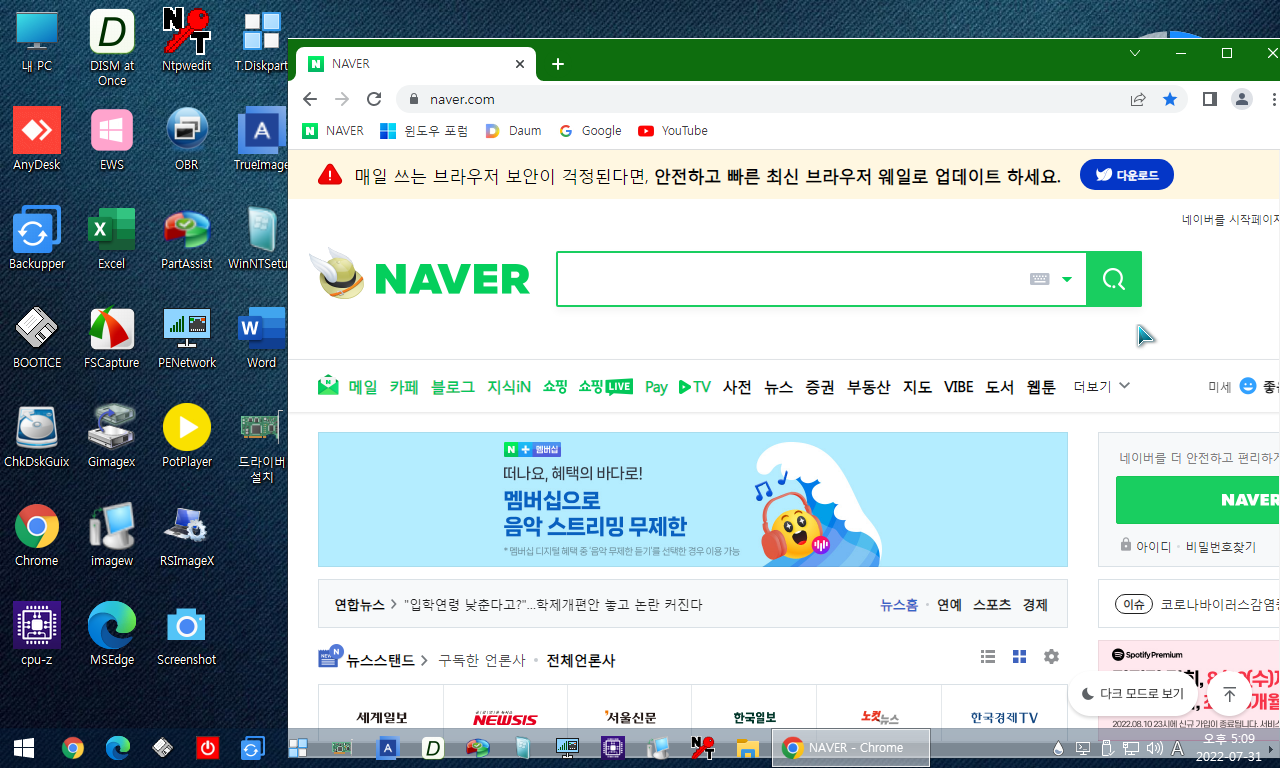Jump to the top with the up-arrow button
The height and width of the screenshot is (768, 1280).
coord(1230,694)
